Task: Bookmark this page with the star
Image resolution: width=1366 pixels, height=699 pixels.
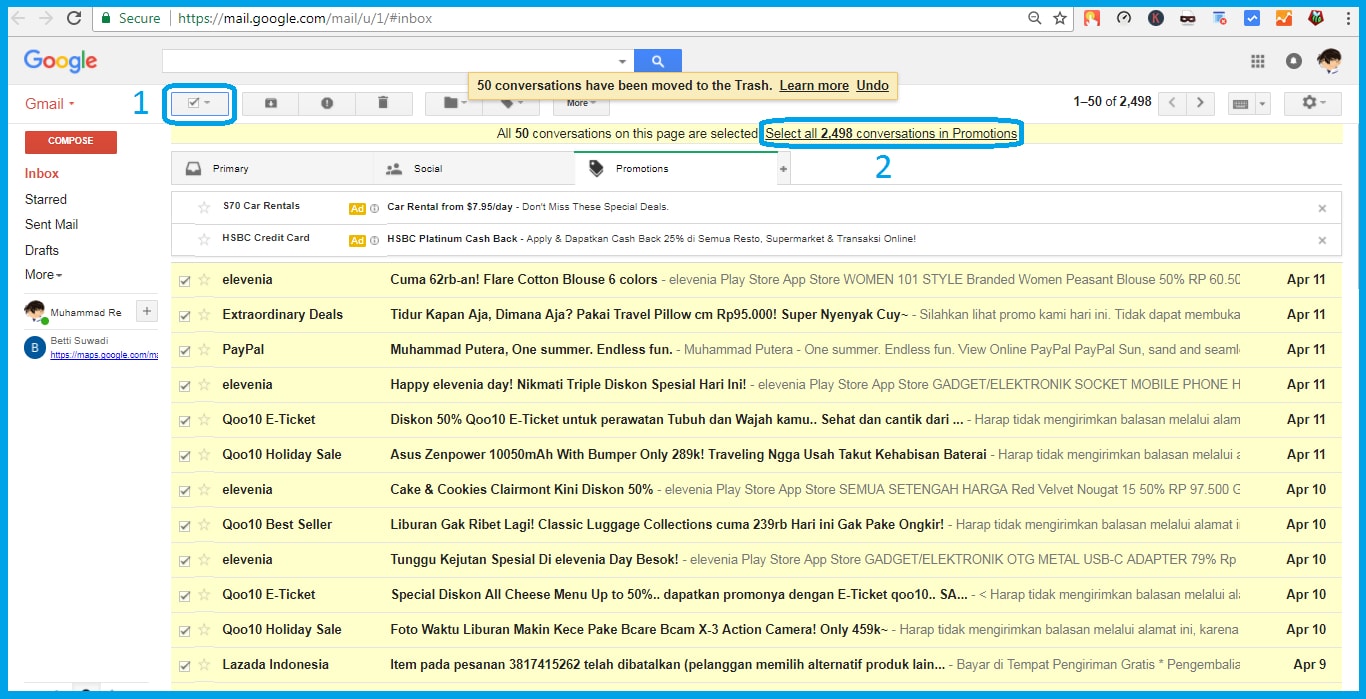Action: click(x=1060, y=18)
